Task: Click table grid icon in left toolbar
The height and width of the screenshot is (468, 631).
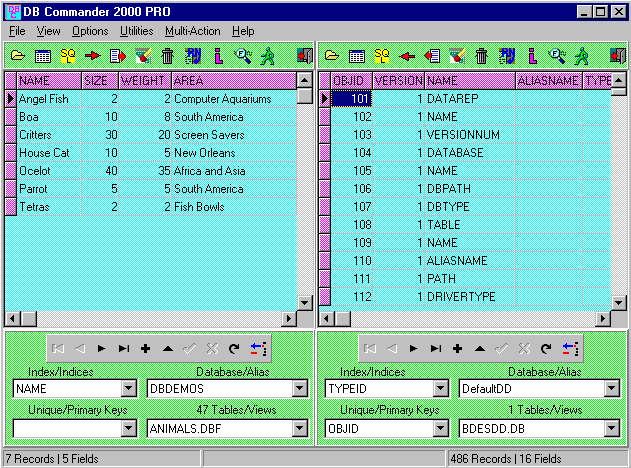Action: tap(43, 56)
